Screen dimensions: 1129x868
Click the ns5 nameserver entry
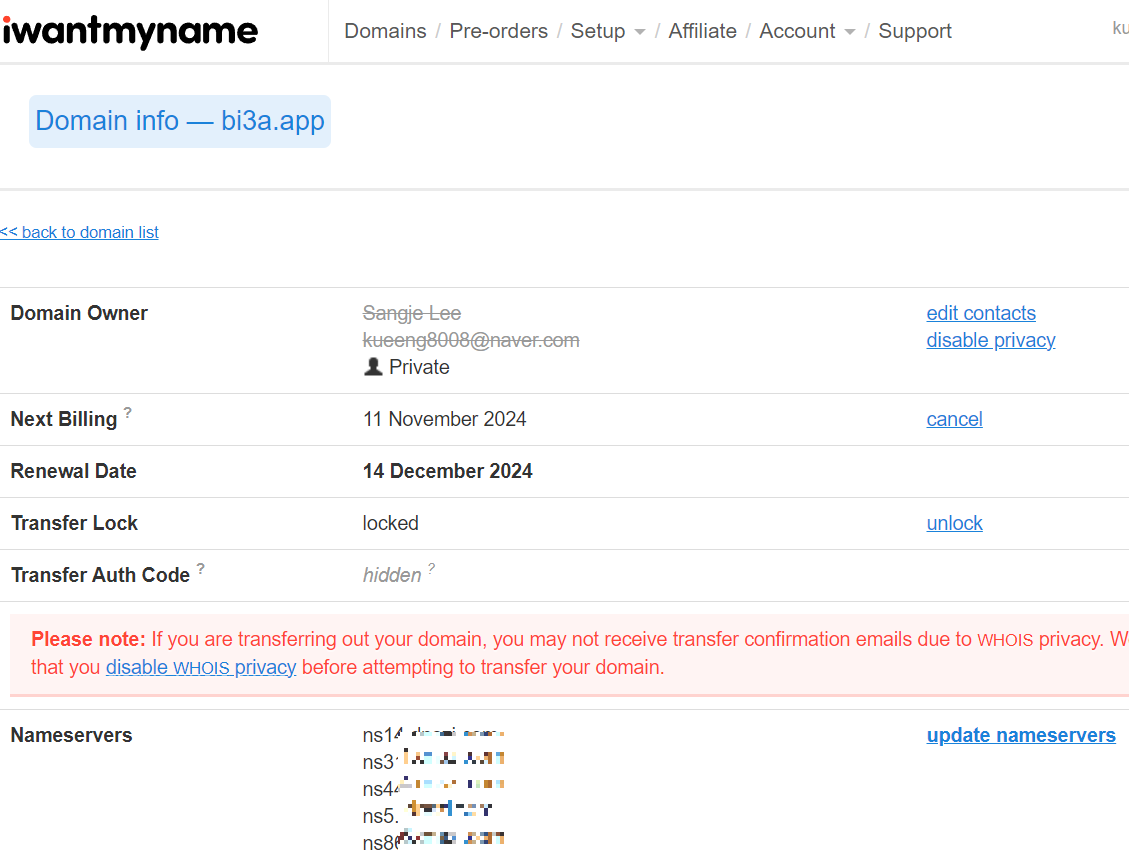428,815
